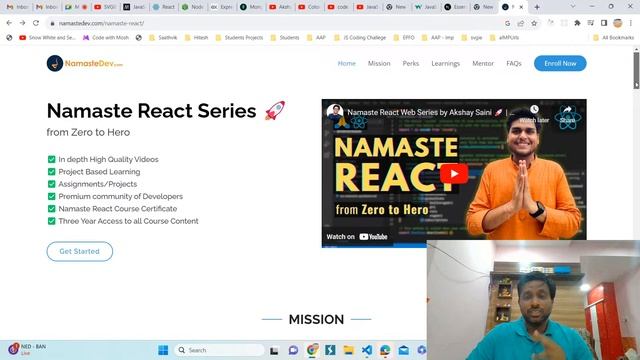Go to the Mission nav item
This screenshot has width=640, height=360.
[379, 63]
